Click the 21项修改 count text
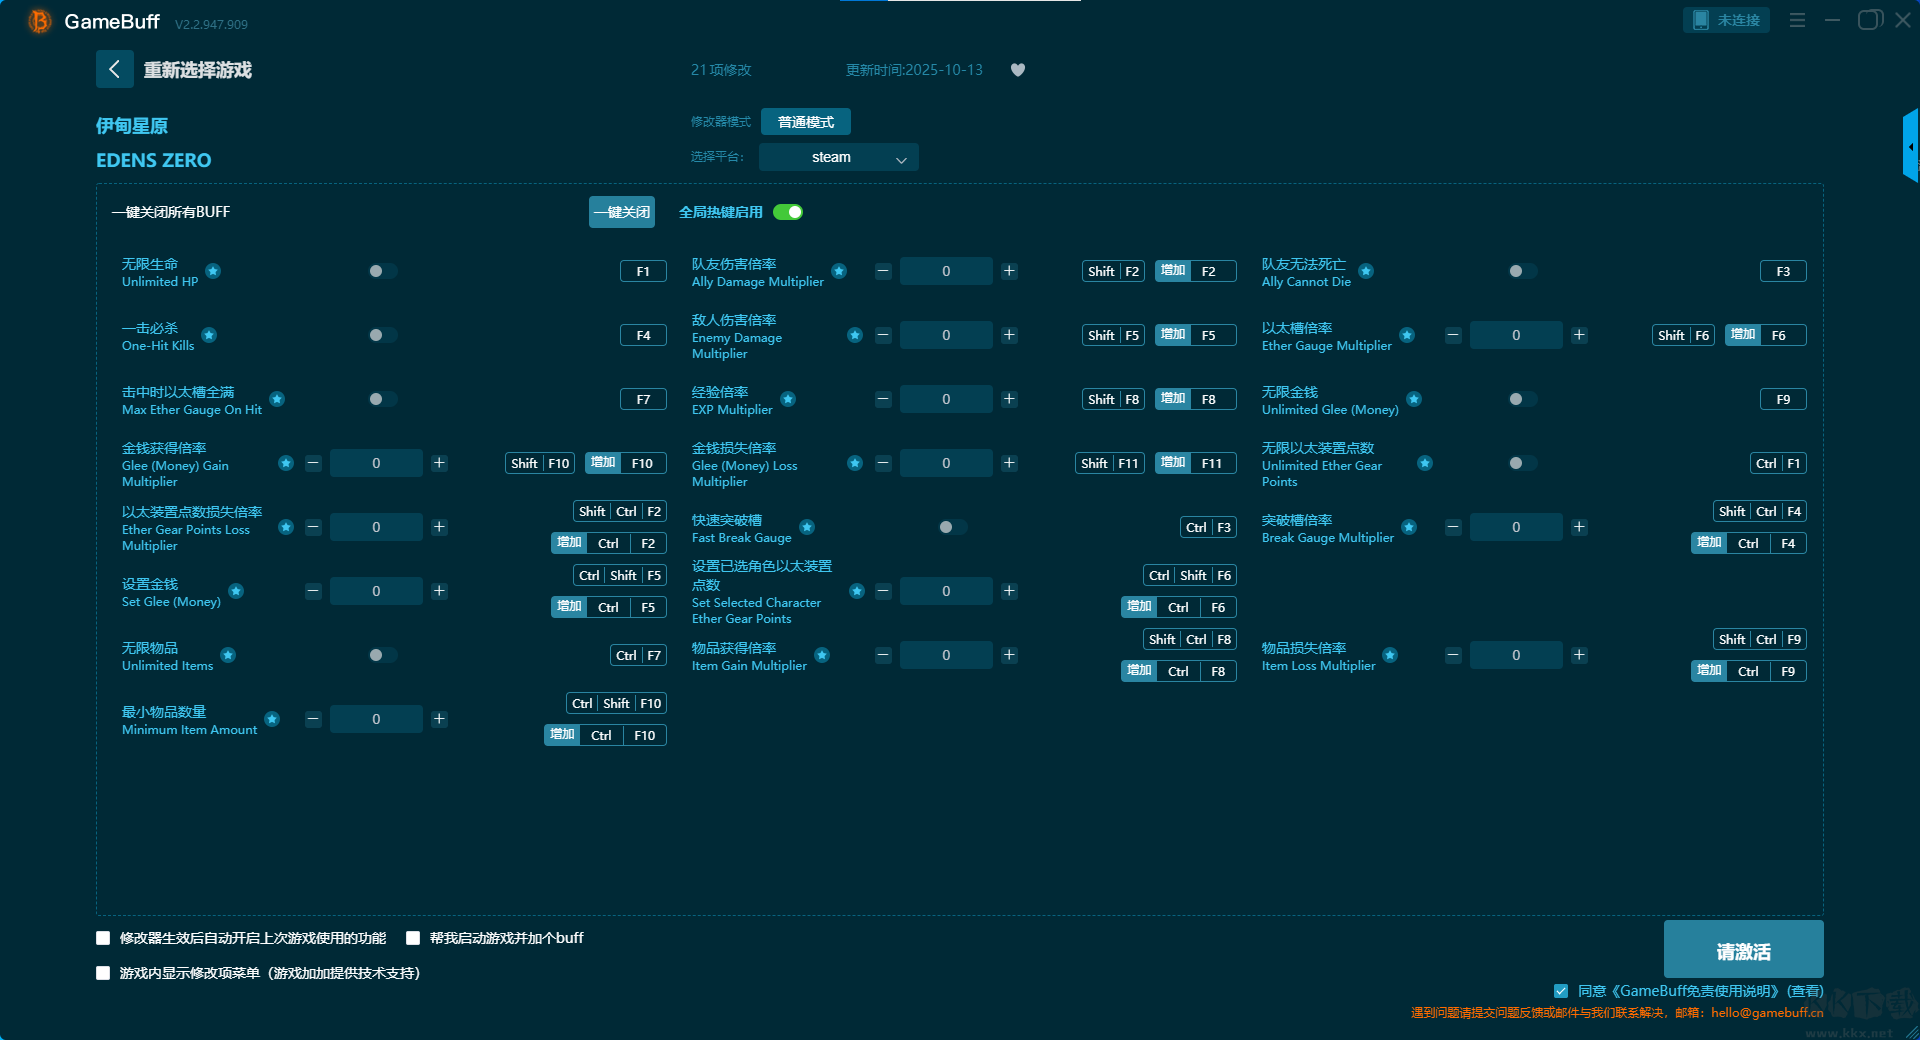Image resolution: width=1920 pixels, height=1040 pixels. [721, 70]
